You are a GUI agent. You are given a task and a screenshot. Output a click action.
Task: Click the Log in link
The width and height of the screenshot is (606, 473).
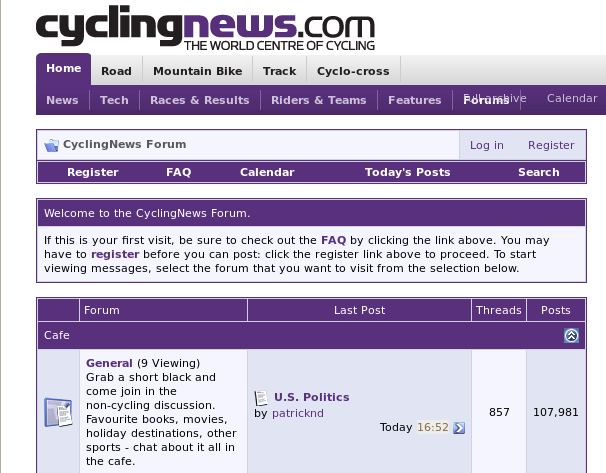coord(487,145)
